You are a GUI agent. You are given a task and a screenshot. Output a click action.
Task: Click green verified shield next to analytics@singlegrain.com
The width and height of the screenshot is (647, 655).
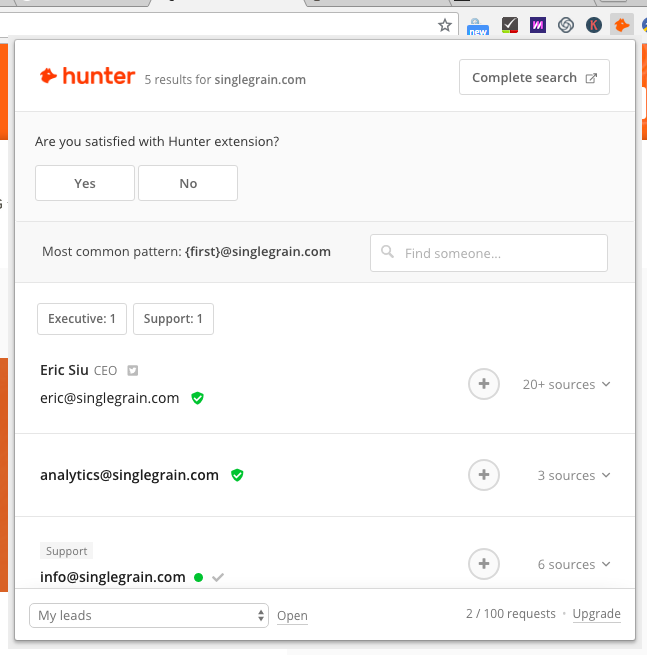tap(237, 475)
